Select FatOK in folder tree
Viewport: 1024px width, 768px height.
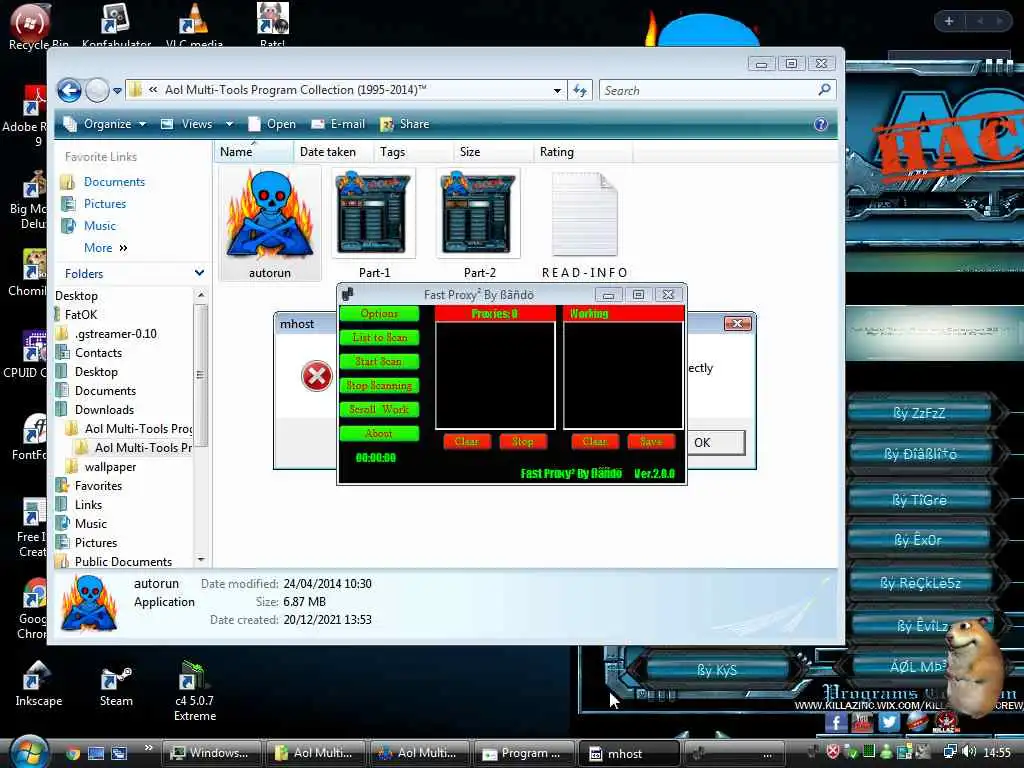click(80, 315)
